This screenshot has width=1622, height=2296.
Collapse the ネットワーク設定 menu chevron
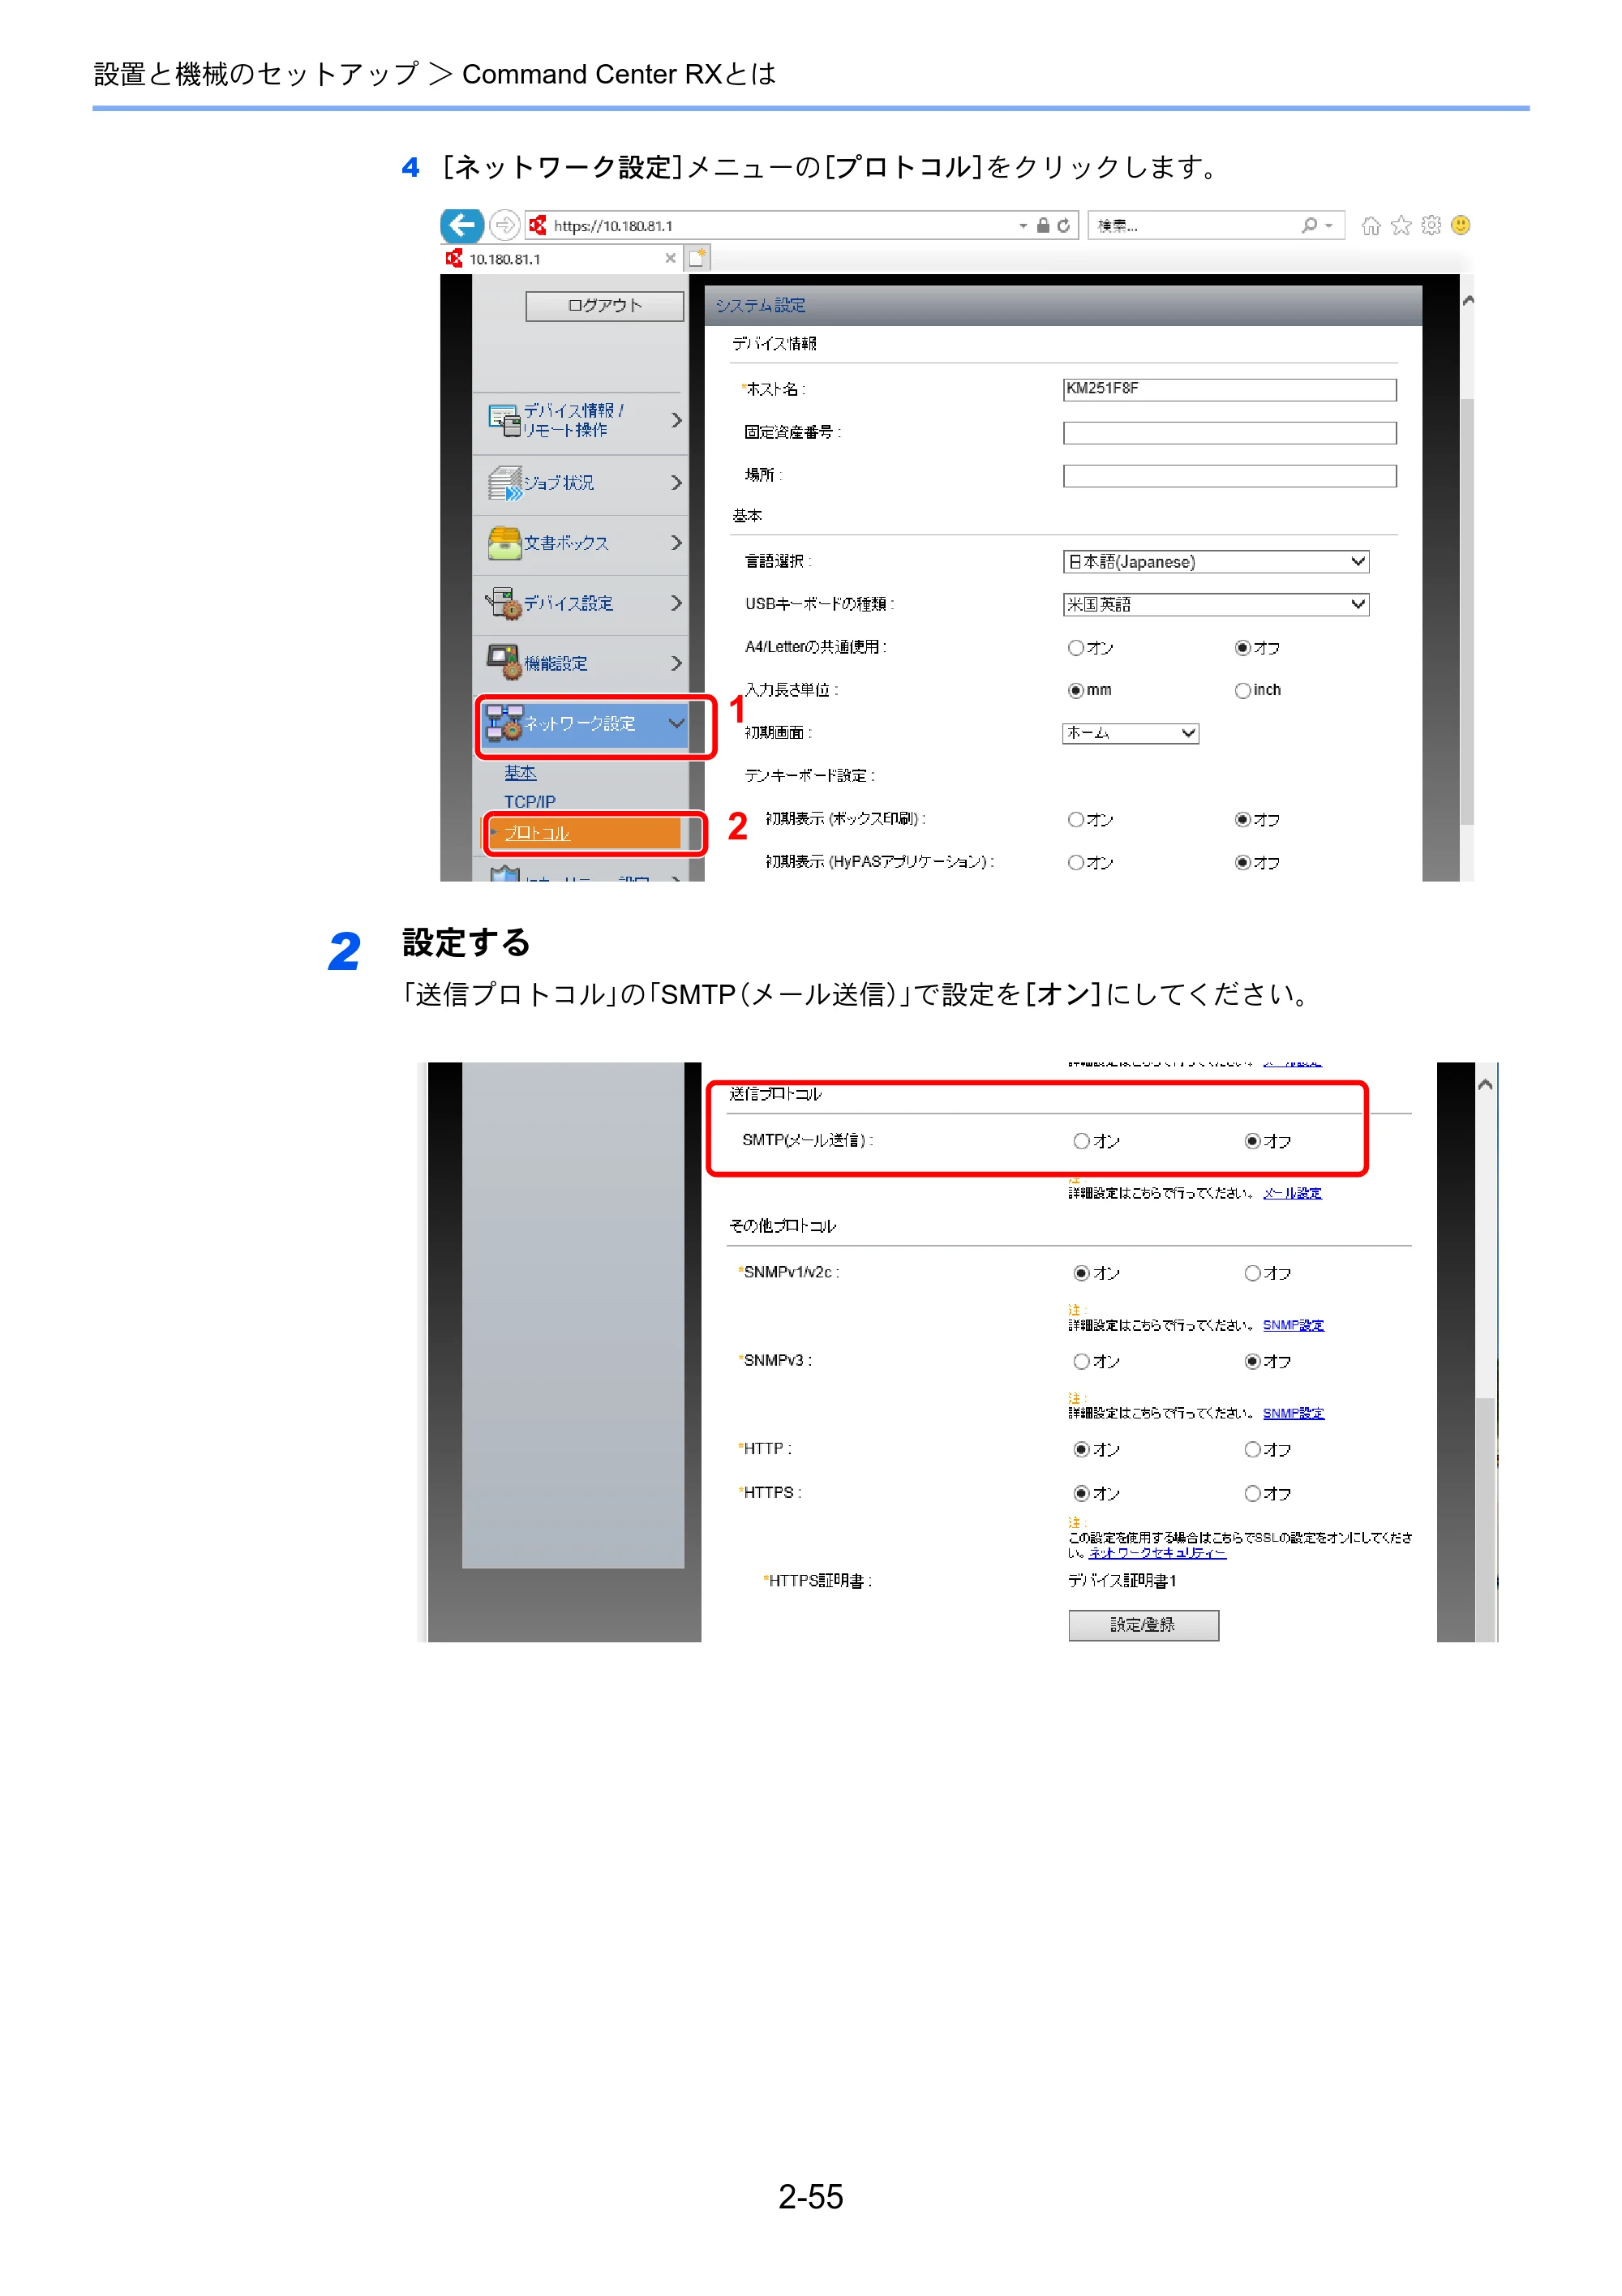pyautogui.click(x=676, y=722)
